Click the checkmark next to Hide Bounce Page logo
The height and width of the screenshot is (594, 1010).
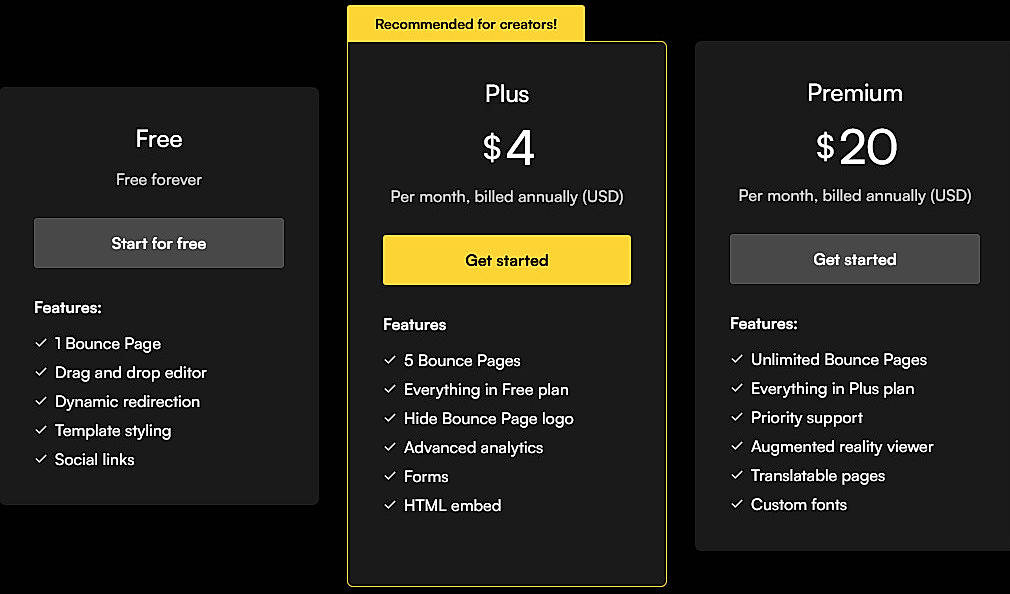[389, 418]
